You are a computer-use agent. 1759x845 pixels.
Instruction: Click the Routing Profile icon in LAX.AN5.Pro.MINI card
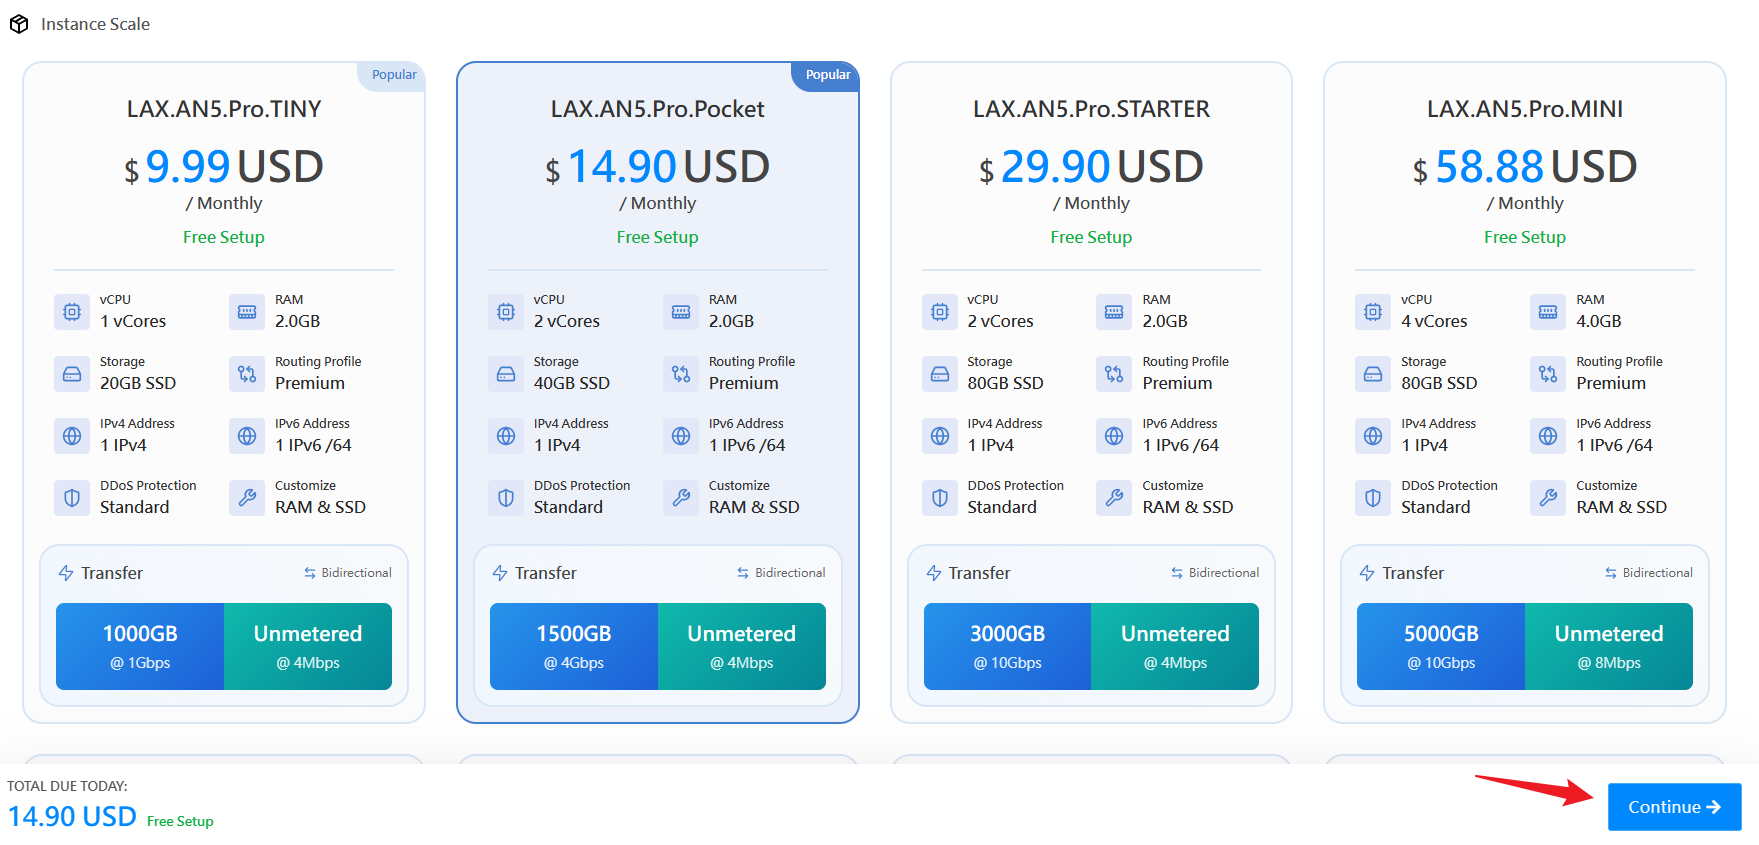coord(1548,374)
